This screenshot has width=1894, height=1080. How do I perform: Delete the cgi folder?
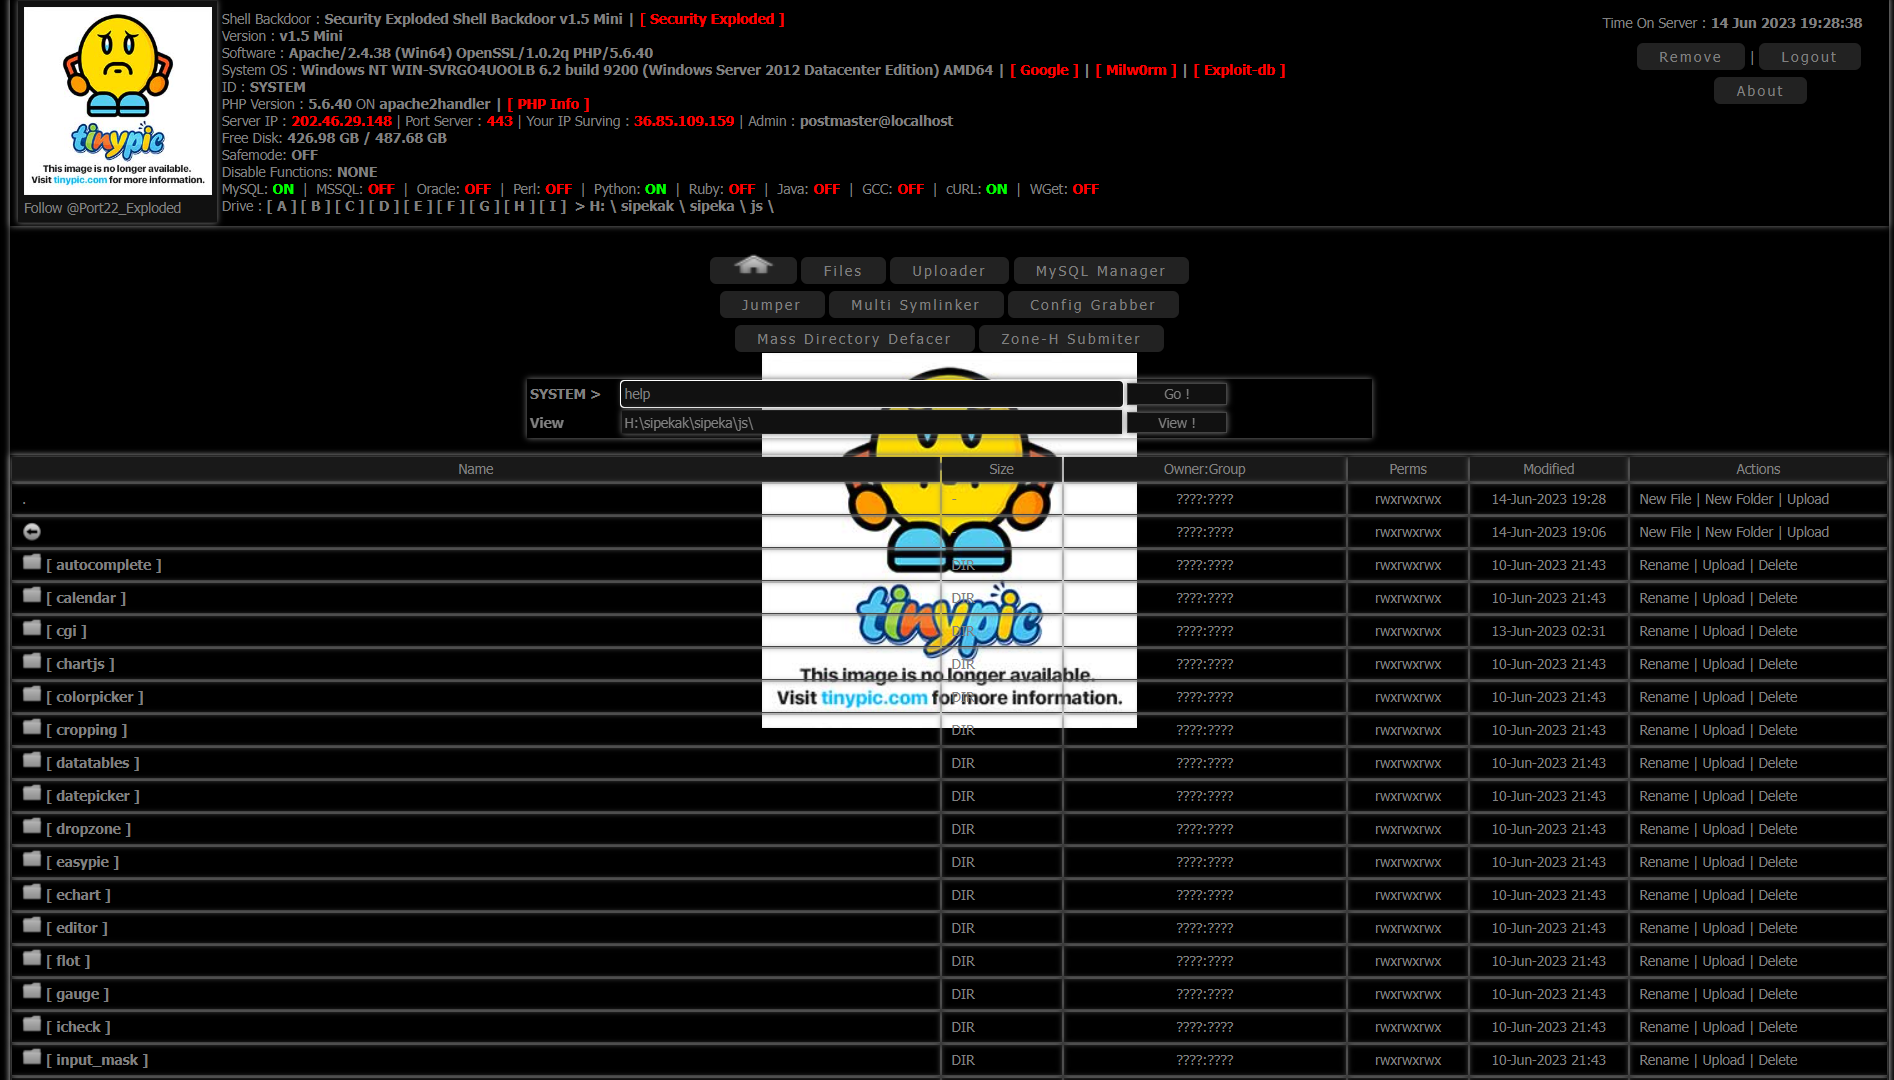tap(1778, 631)
